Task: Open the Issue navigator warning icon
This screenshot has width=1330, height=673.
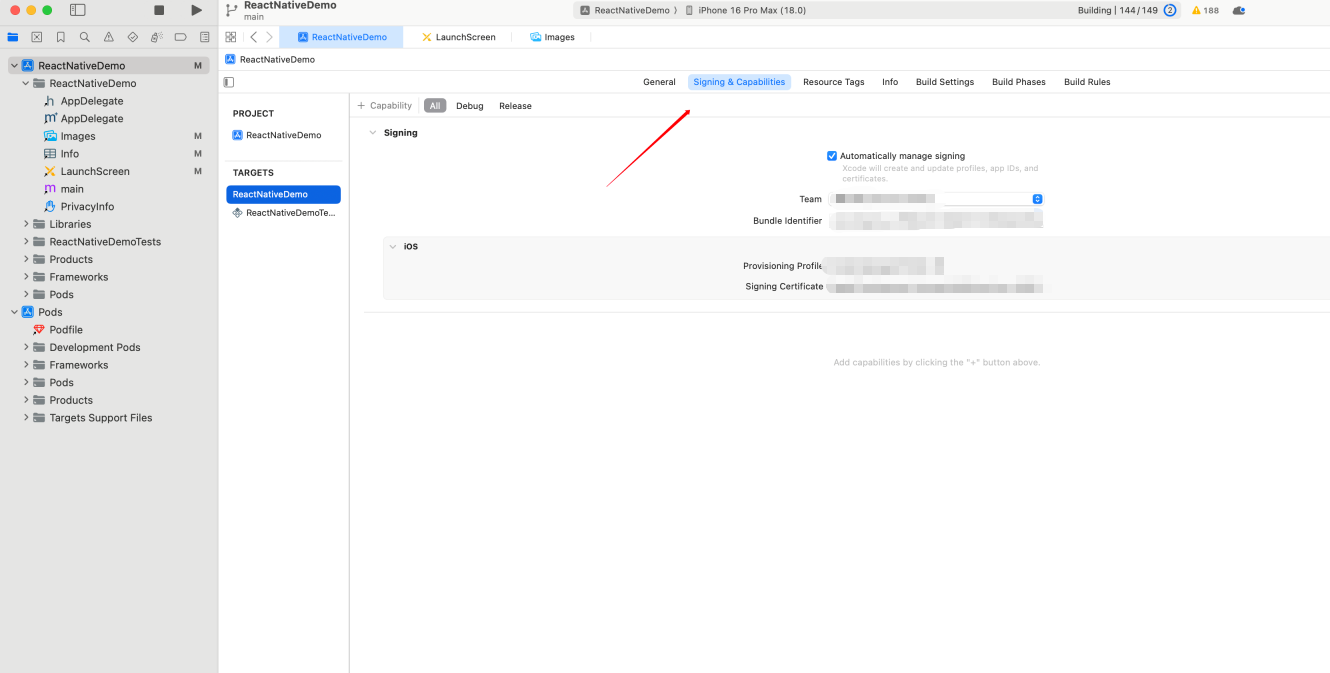Action: [x=109, y=37]
